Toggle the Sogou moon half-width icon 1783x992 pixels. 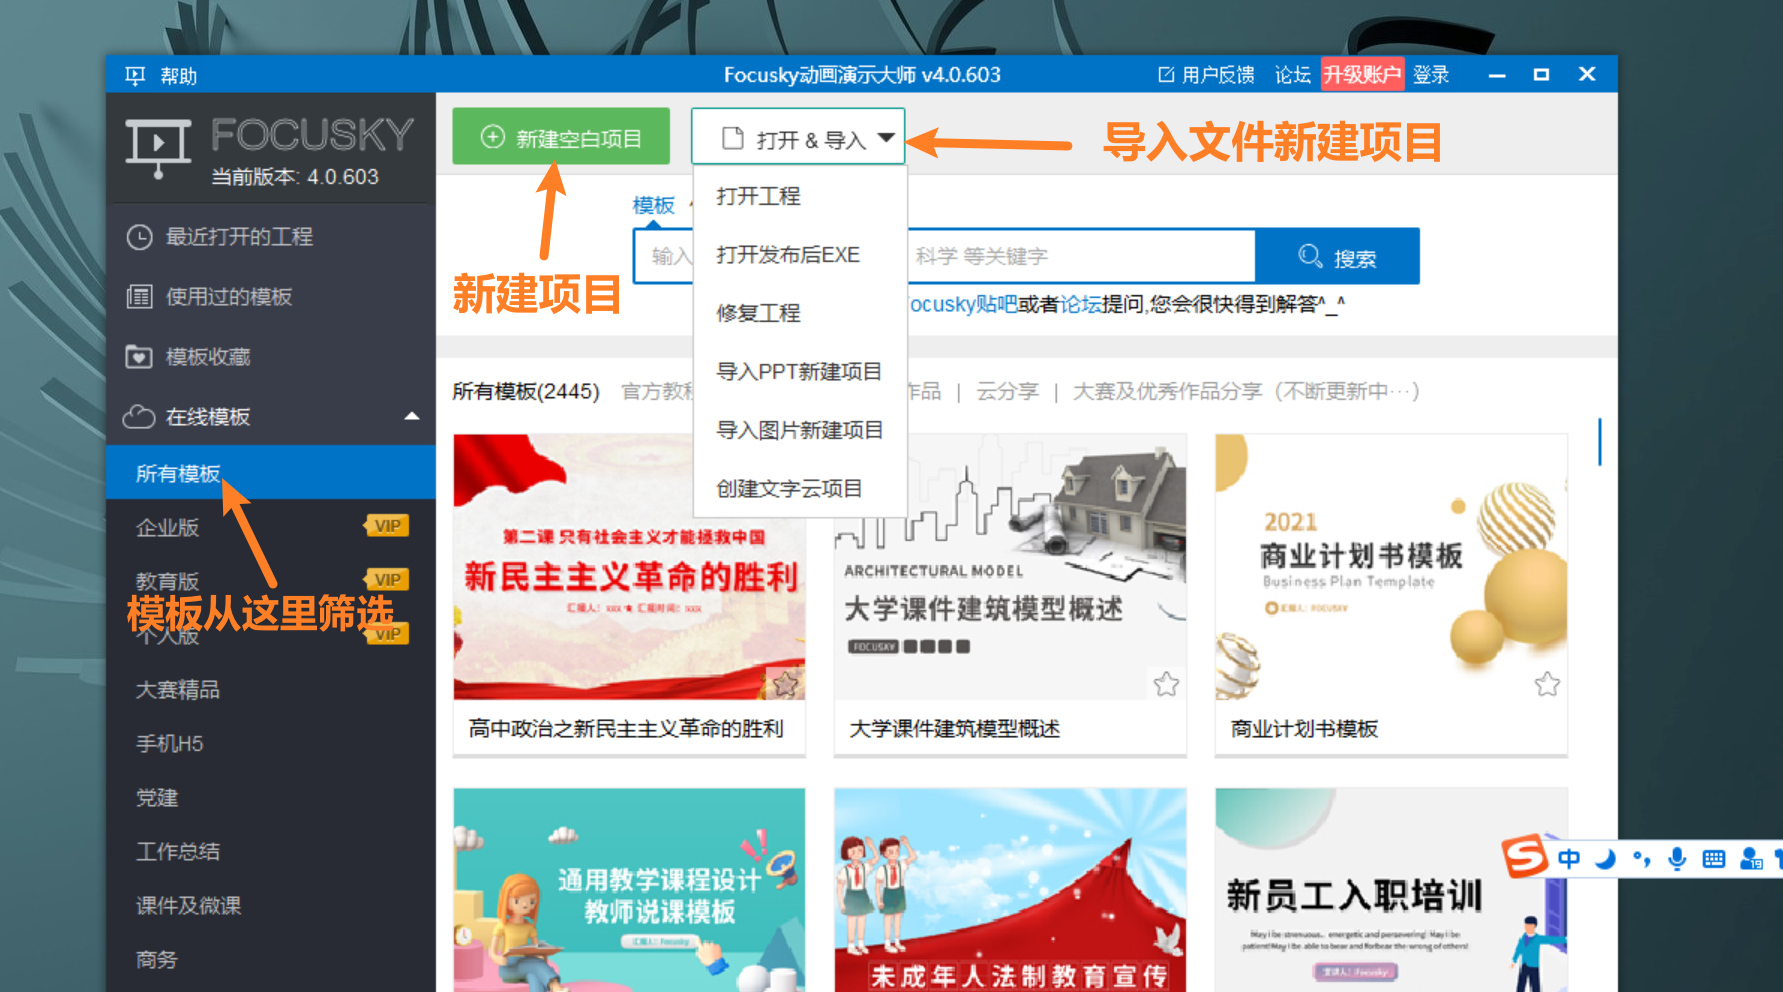point(1605,858)
